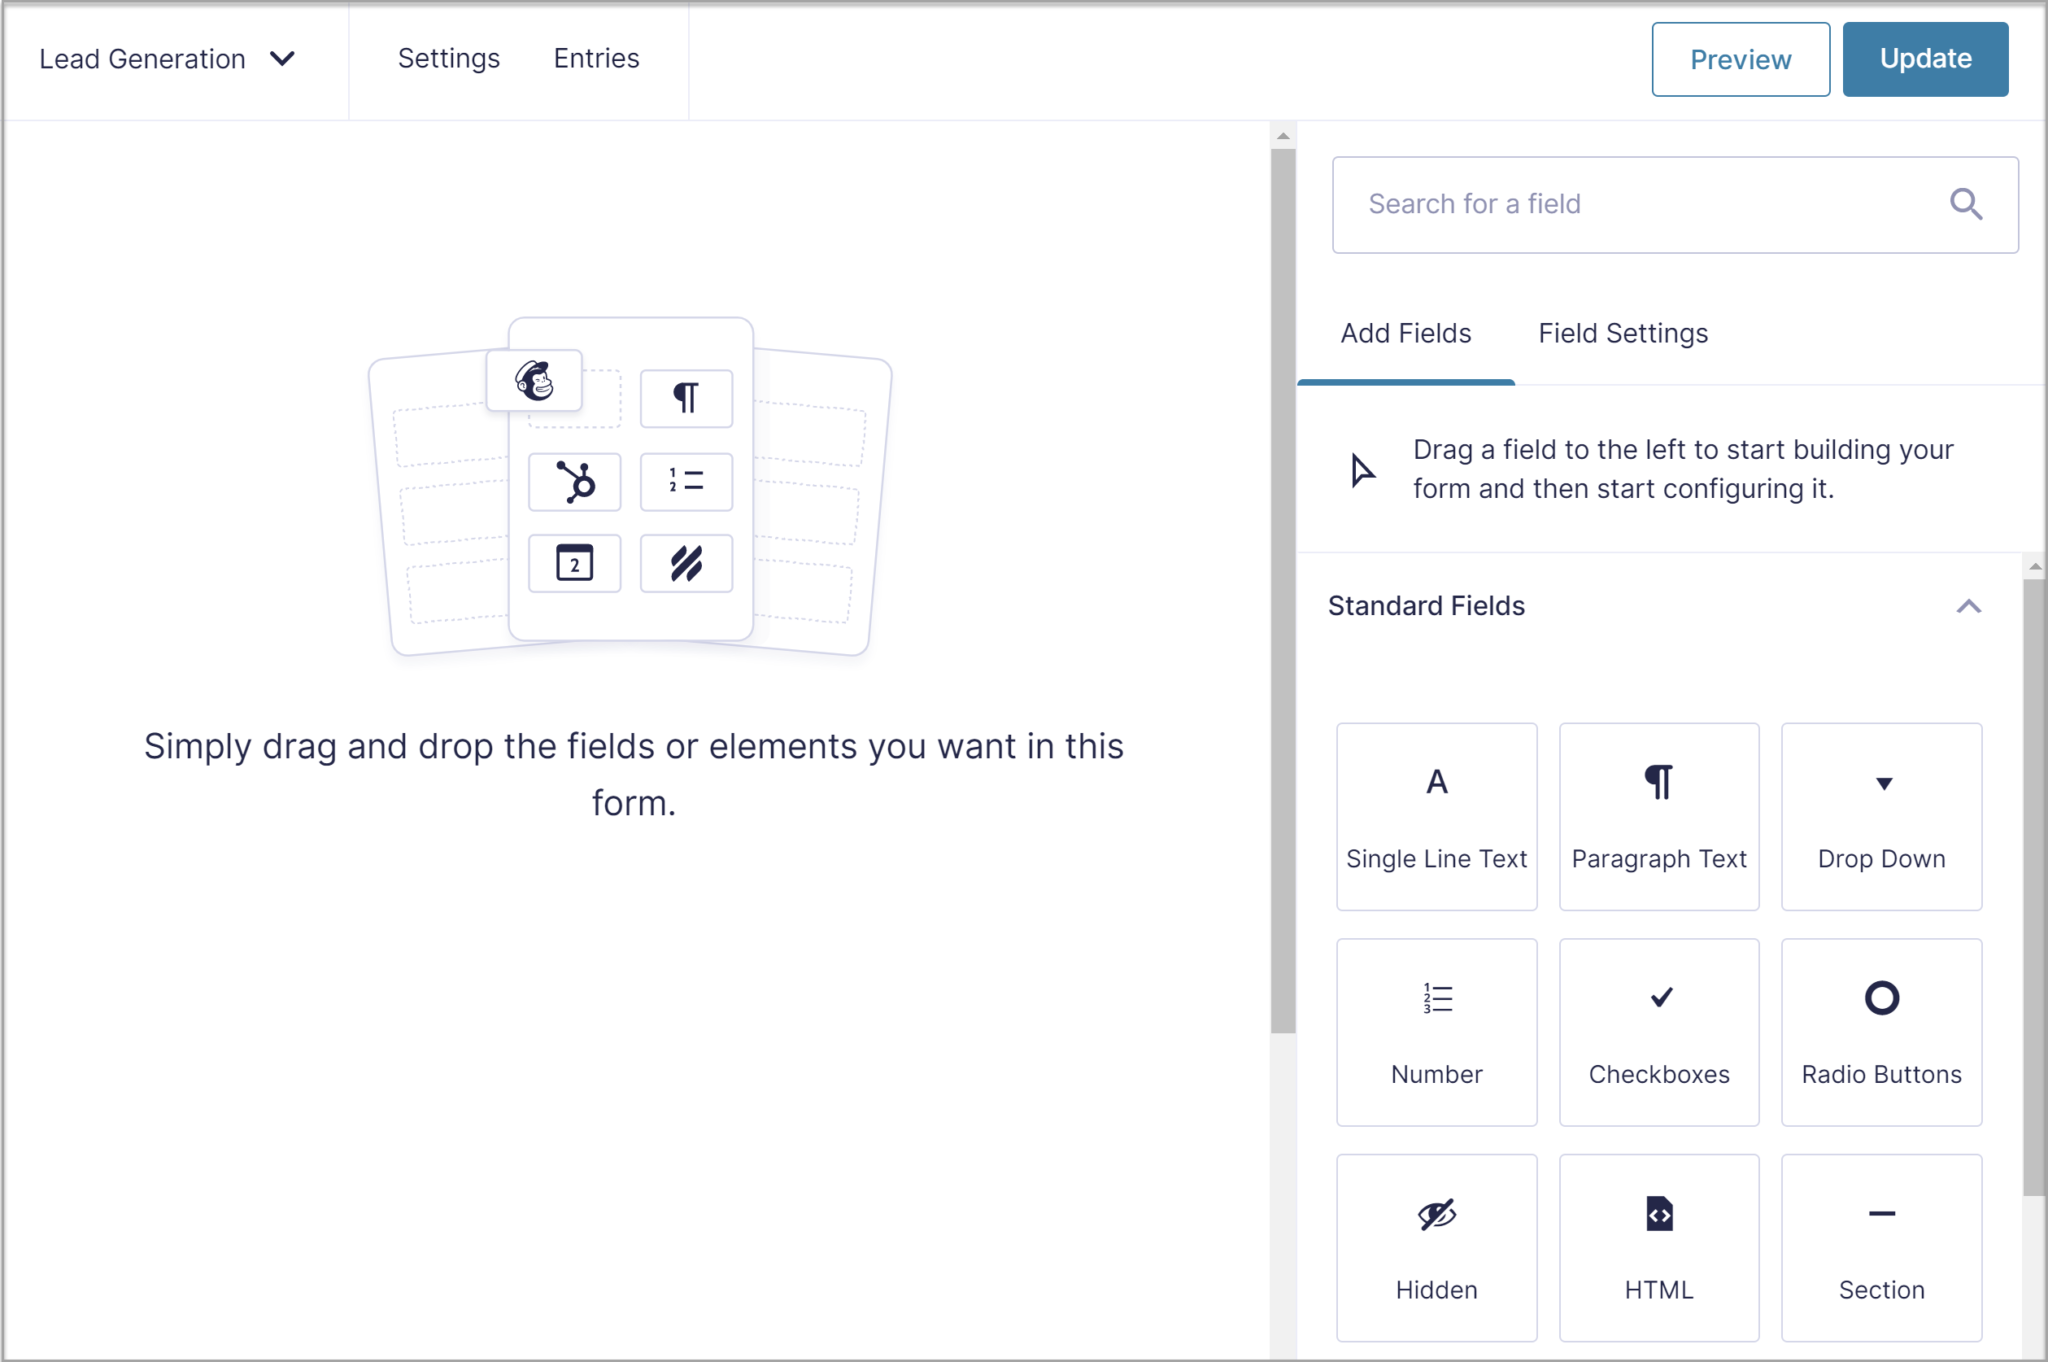The width and height of the screenshot is (2048, 1362).
Task: Select the Paragraph Text field
Action: coord(1657,815)
